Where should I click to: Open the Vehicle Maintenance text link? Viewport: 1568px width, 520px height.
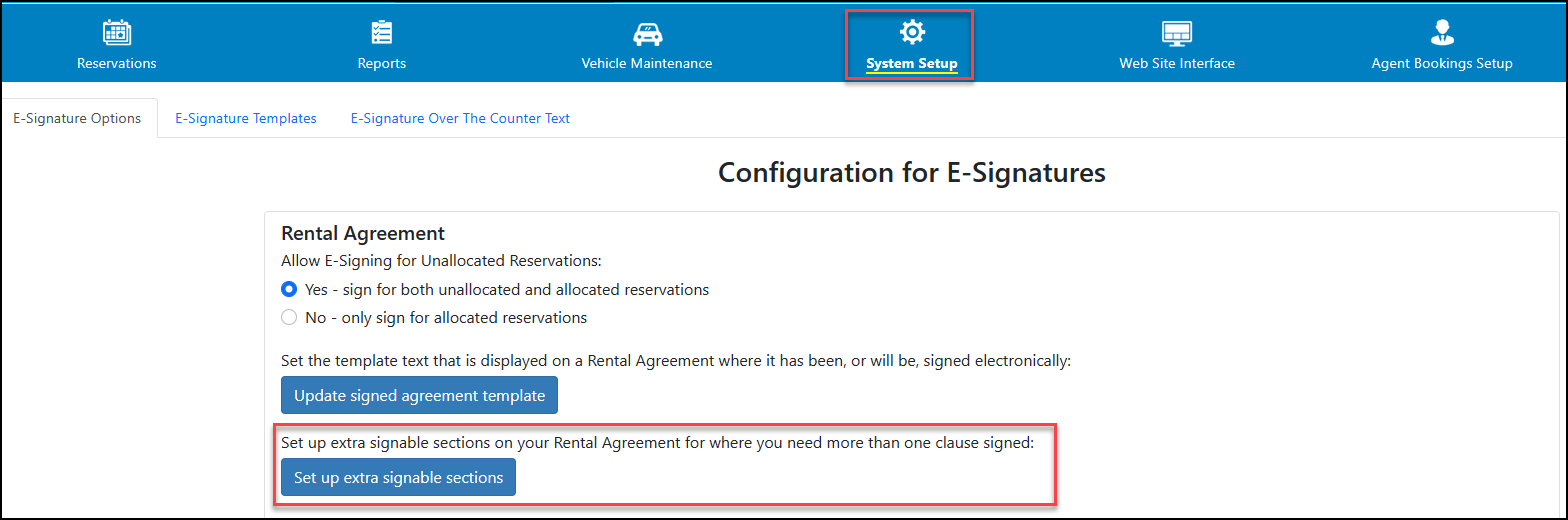coord(647,63)
